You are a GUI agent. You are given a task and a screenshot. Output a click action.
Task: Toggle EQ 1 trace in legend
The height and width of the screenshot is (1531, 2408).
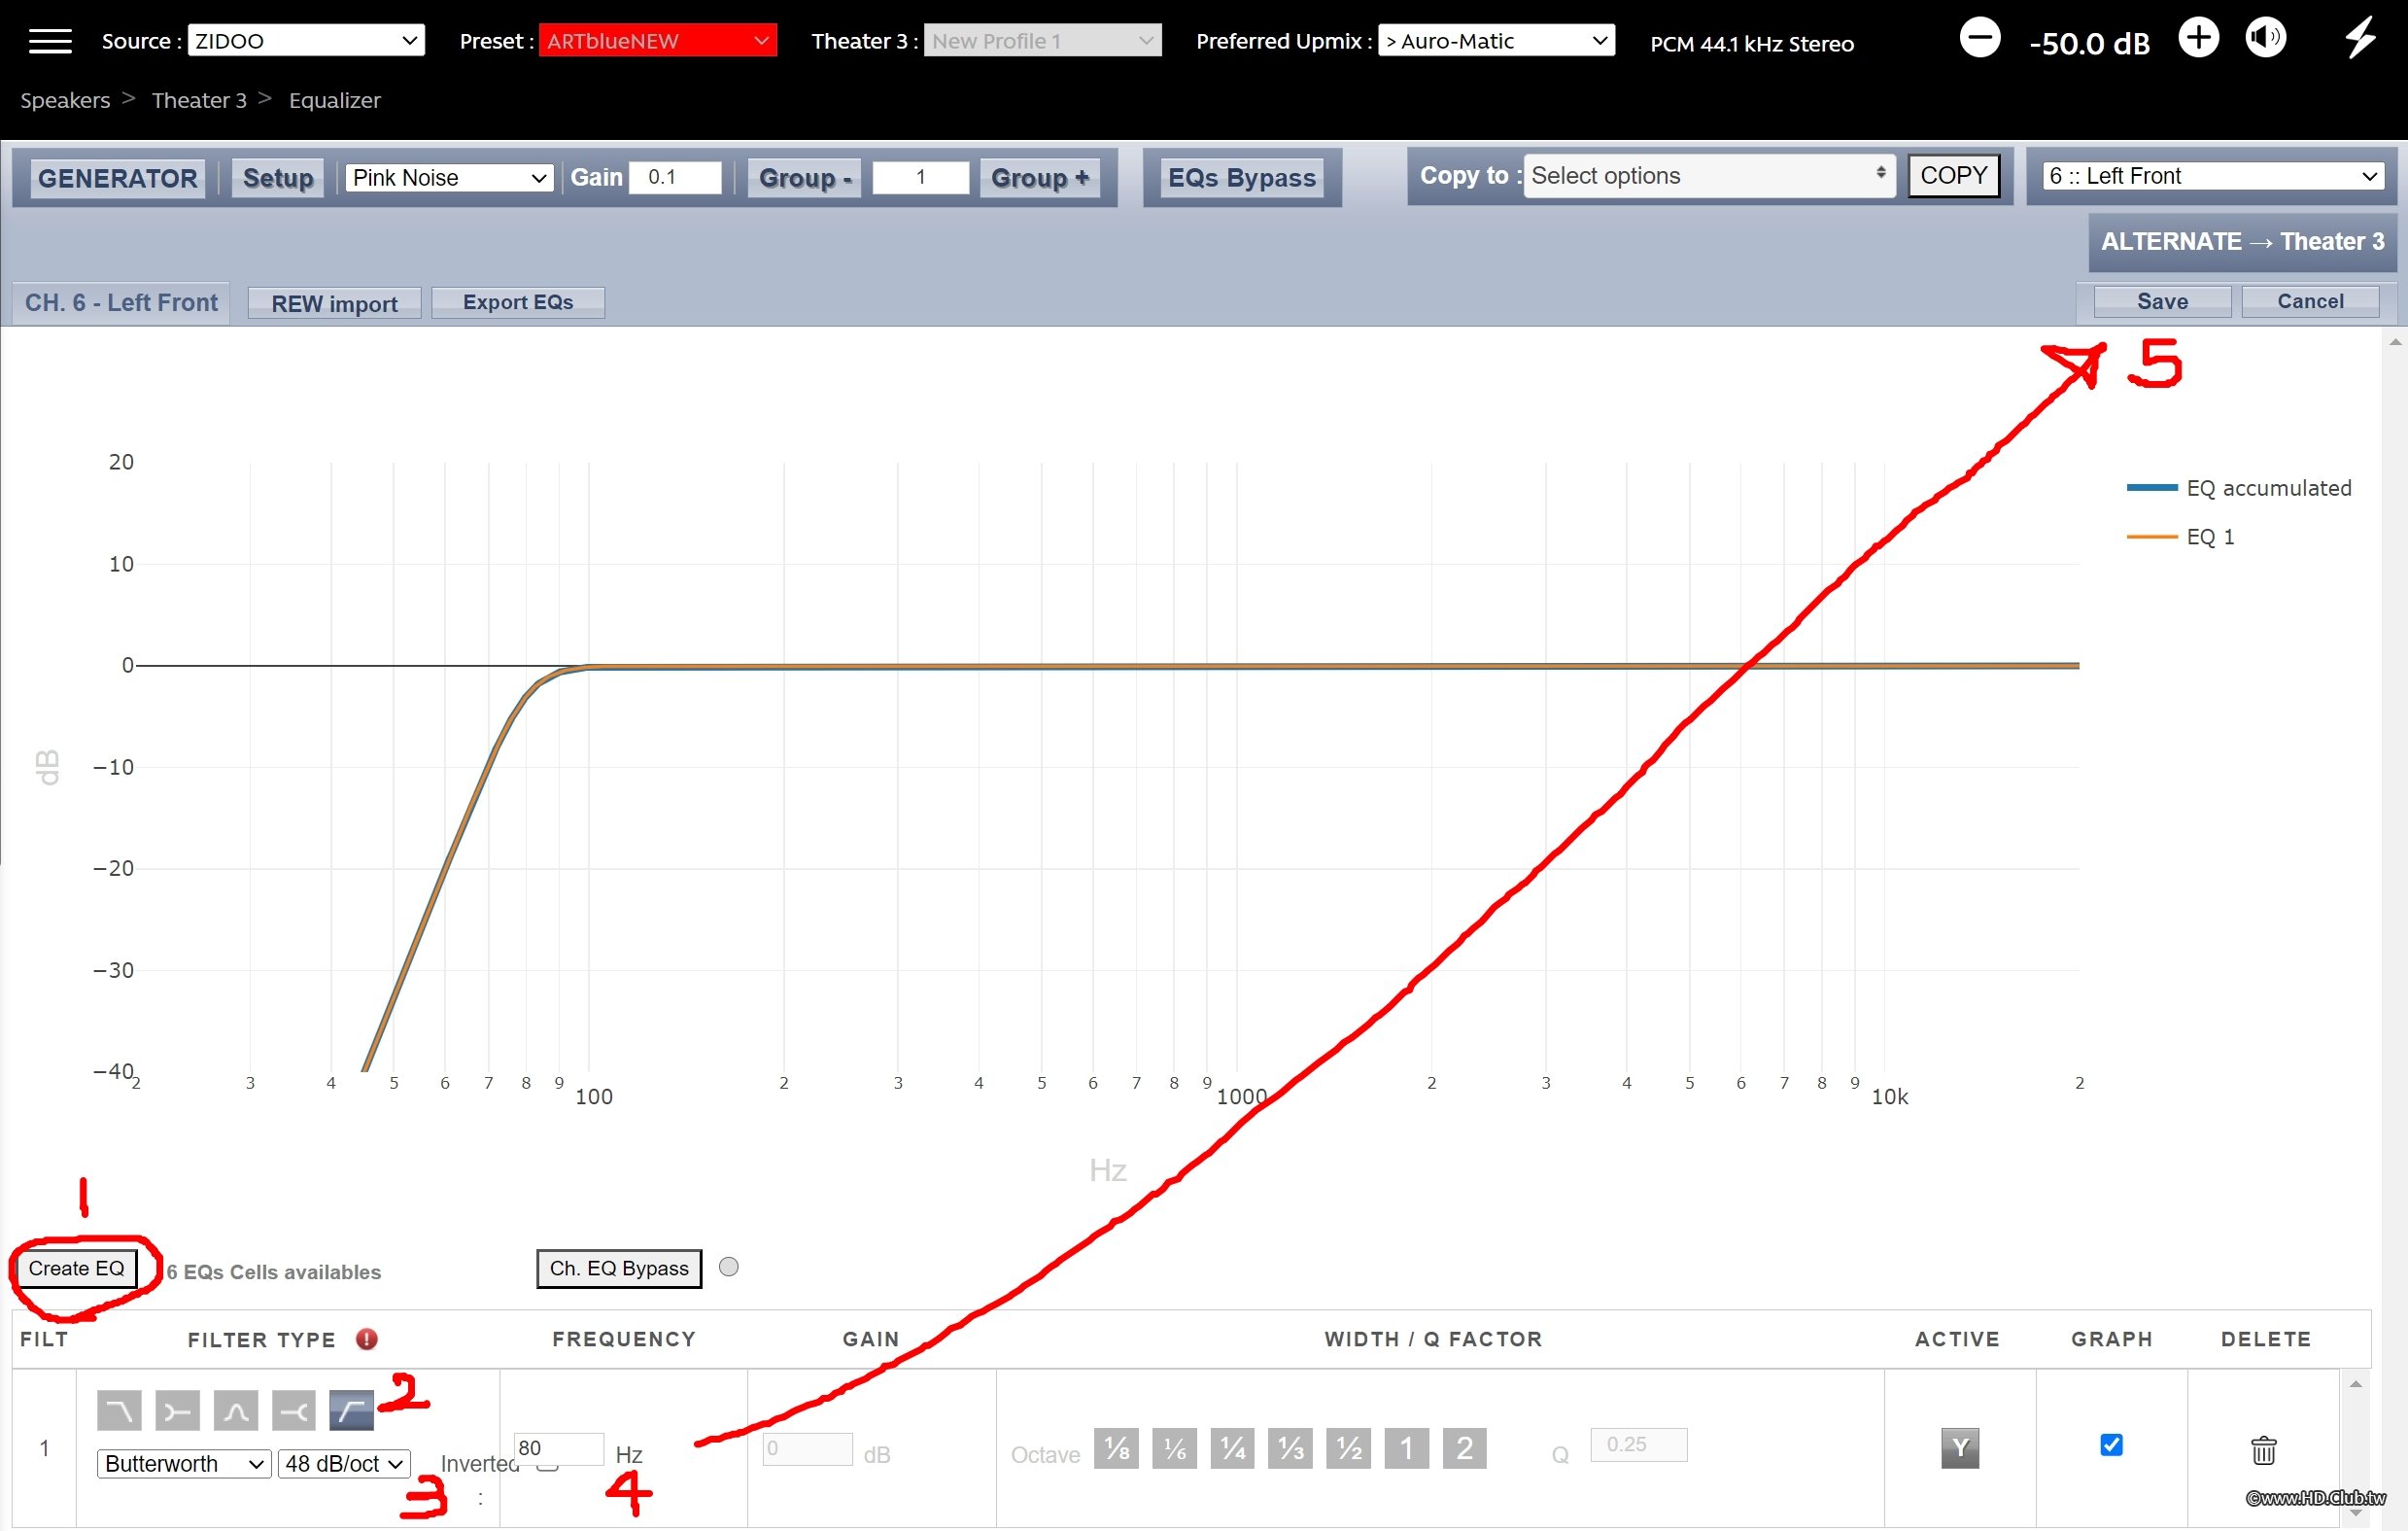[2180, 537]
